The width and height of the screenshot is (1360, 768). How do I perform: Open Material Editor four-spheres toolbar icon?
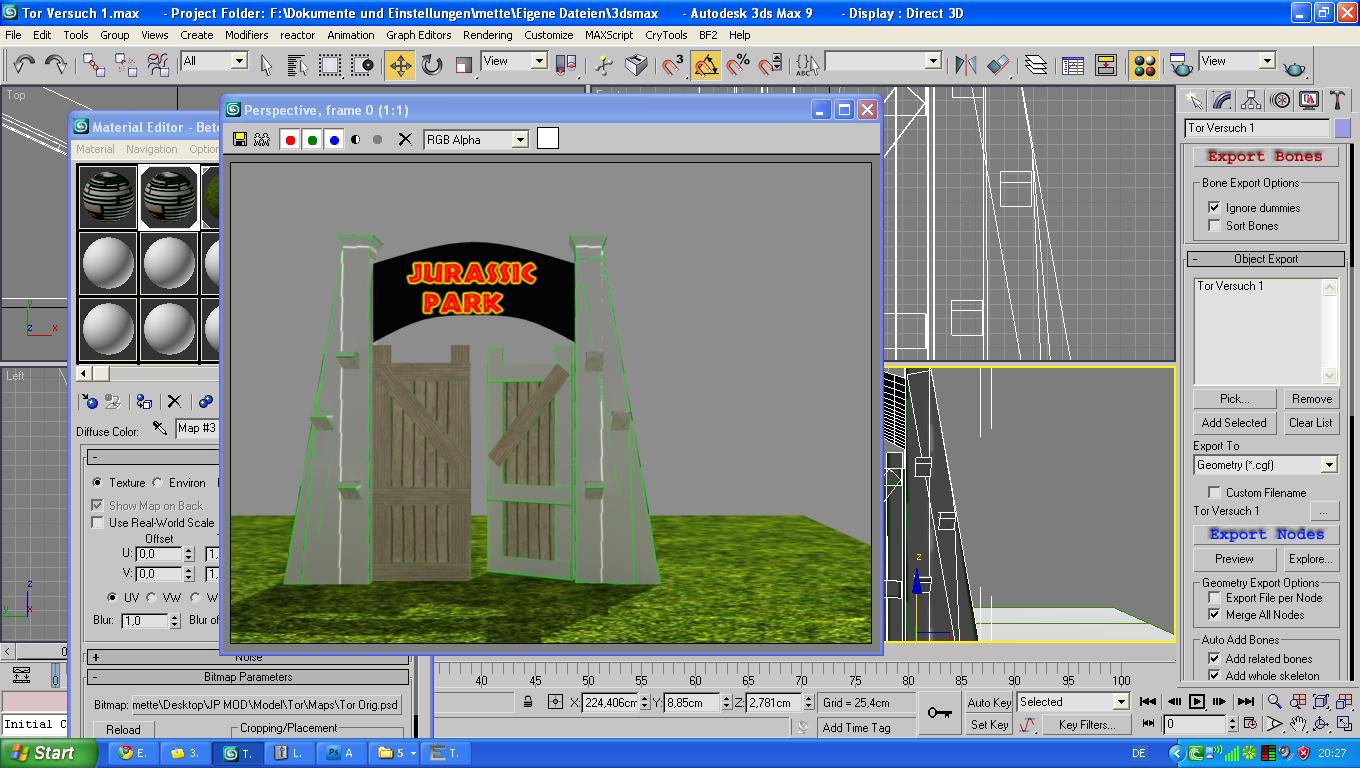[1145, 65]
